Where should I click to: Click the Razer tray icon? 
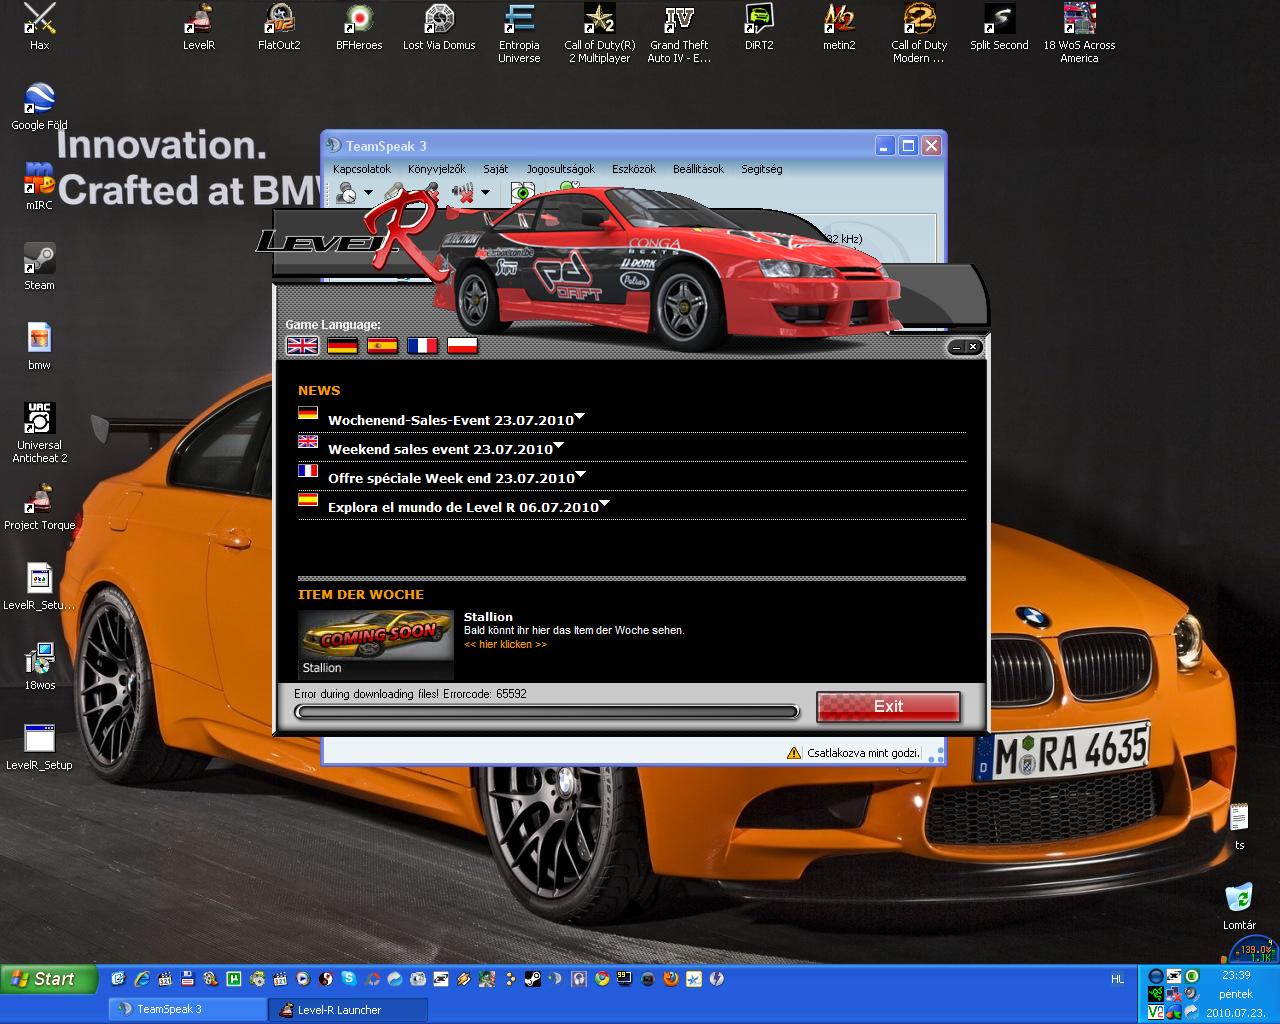tap(1157, 994)
